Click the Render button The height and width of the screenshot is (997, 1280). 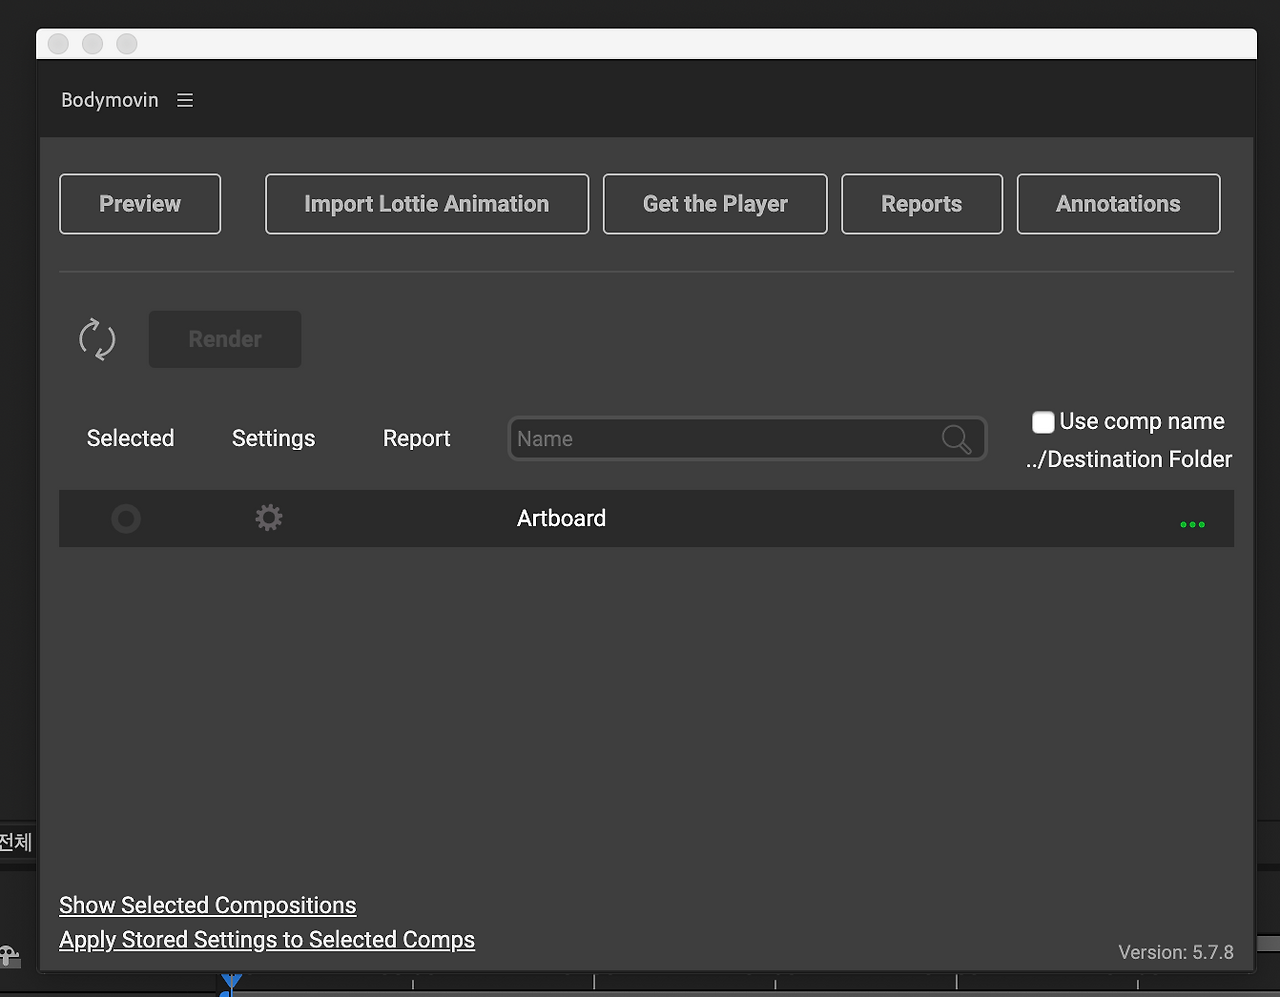point(225,339)
